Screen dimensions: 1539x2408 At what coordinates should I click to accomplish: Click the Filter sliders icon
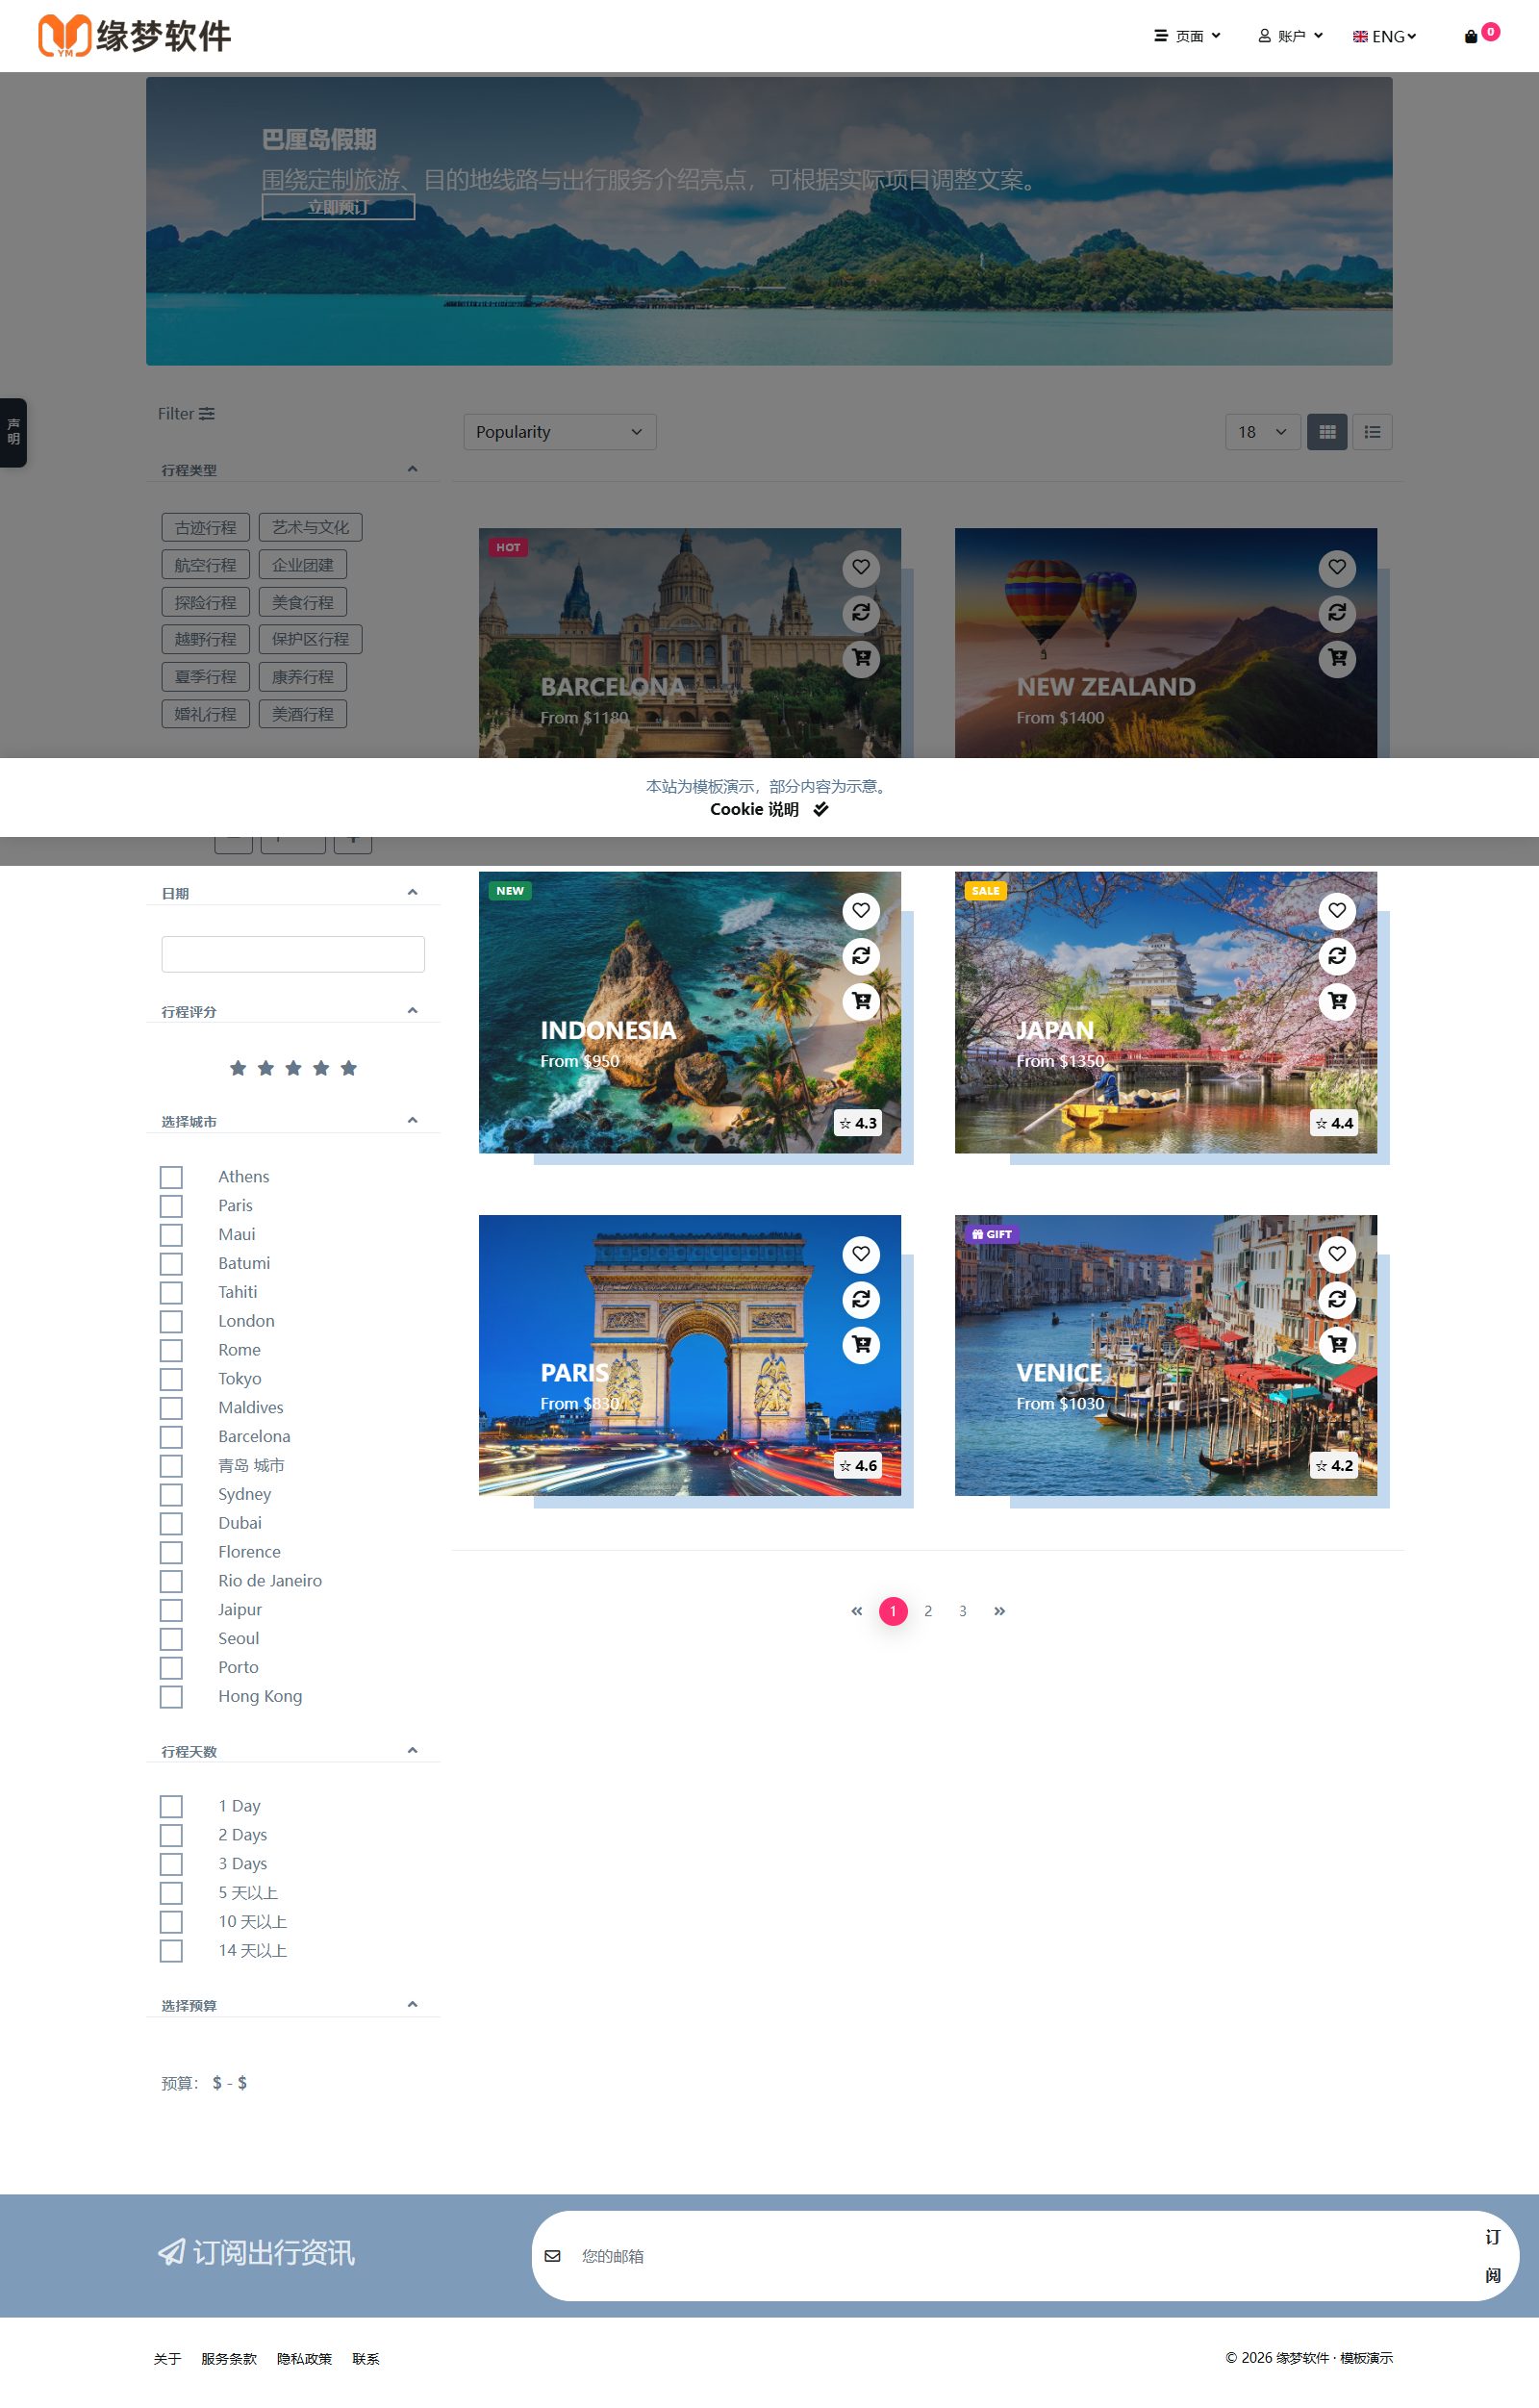tap(207, 414)
